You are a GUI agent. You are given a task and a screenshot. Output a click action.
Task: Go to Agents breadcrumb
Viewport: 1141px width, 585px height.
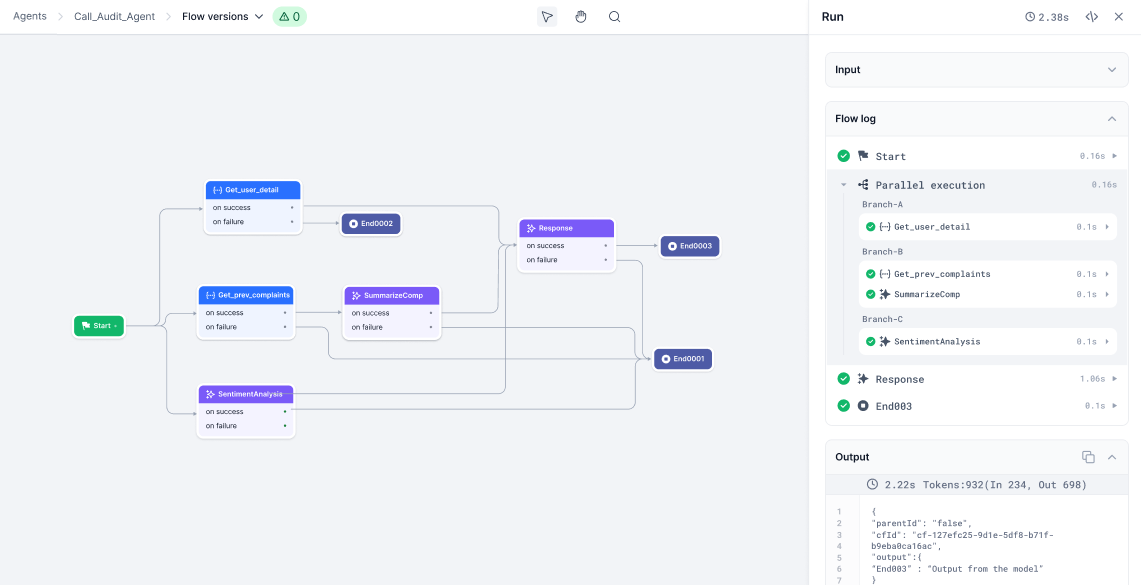tap(30, 17)
